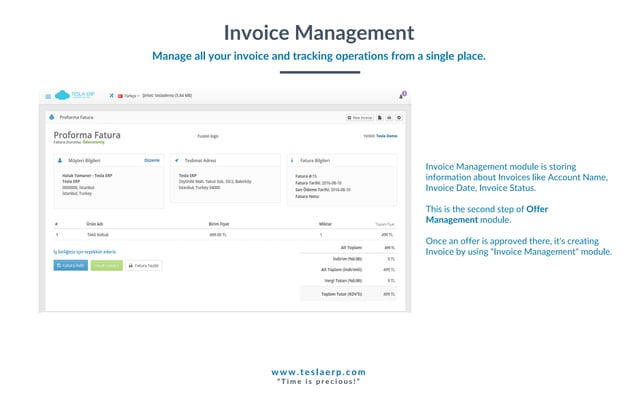
Task: Select the first product row in table
Action: tap(225, 235)
